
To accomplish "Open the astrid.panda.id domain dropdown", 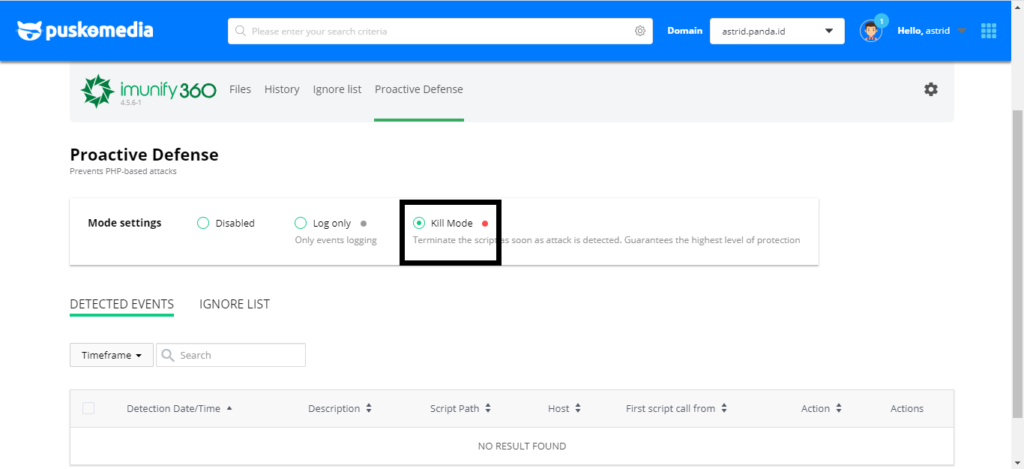I will [777, 31].
